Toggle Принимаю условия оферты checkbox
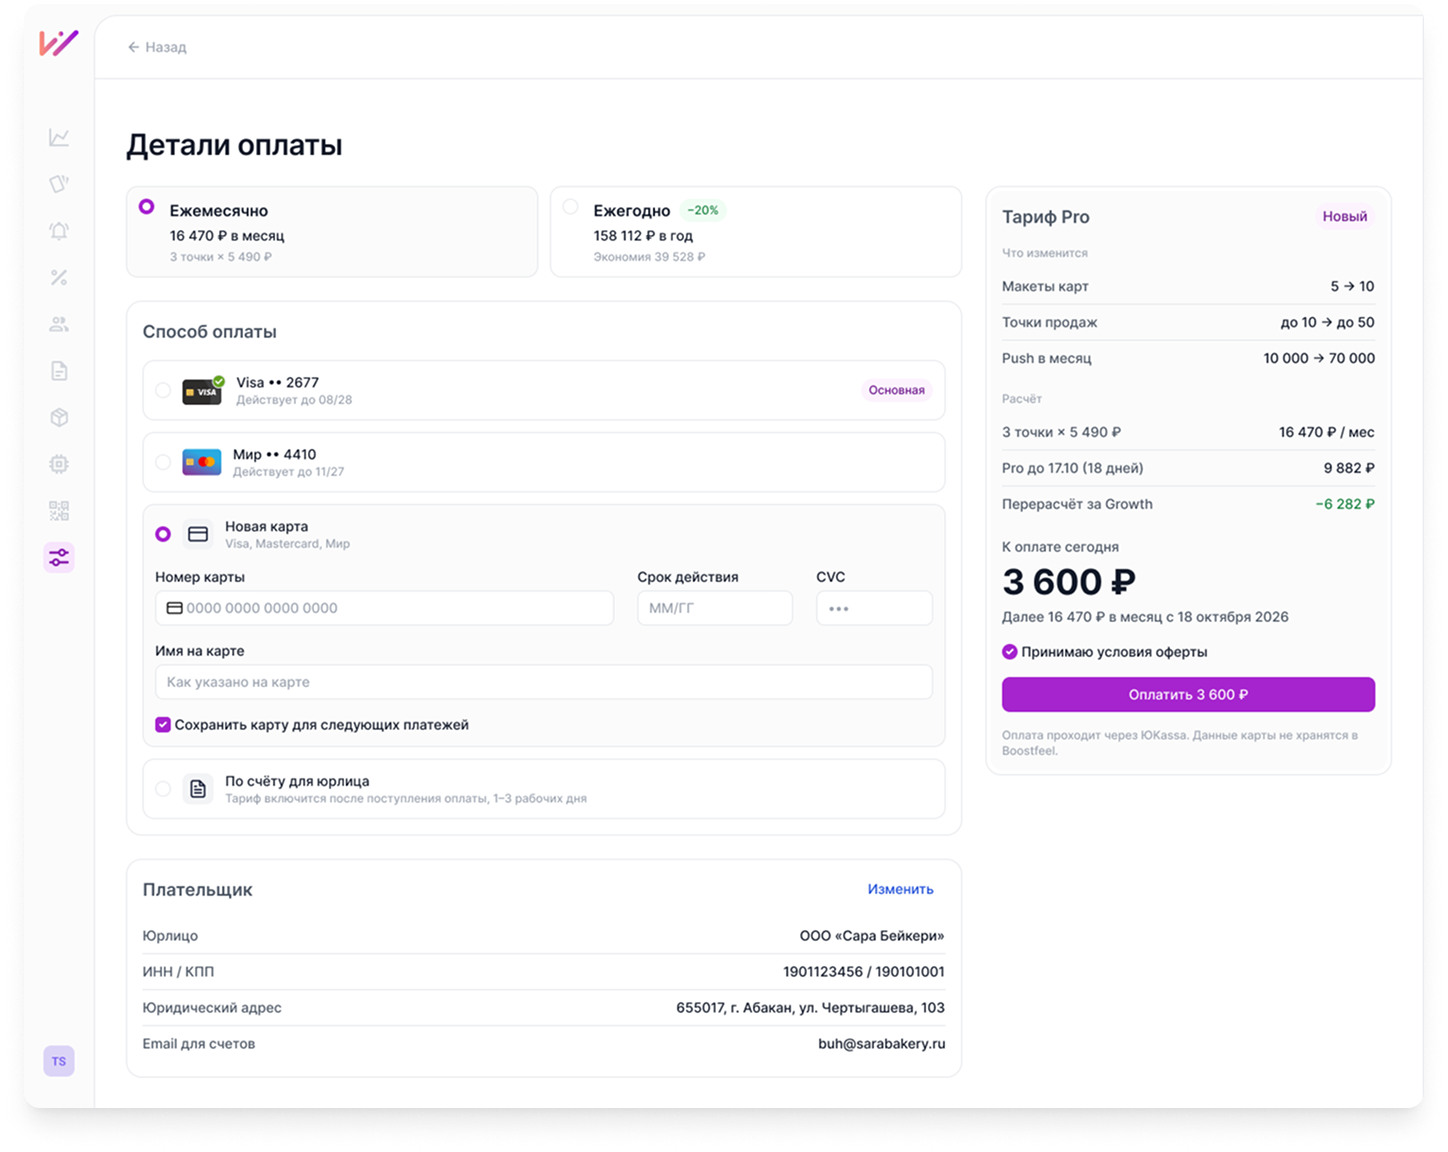The height and width of the screenshot is (1152, 1448). [x=1010, y=652]
